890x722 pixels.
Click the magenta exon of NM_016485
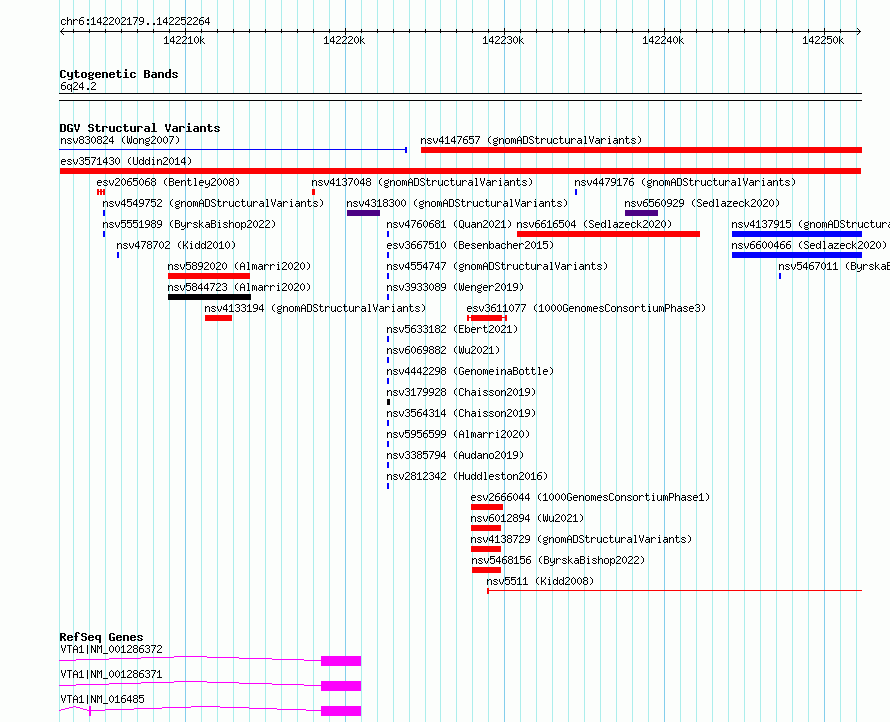341,711
